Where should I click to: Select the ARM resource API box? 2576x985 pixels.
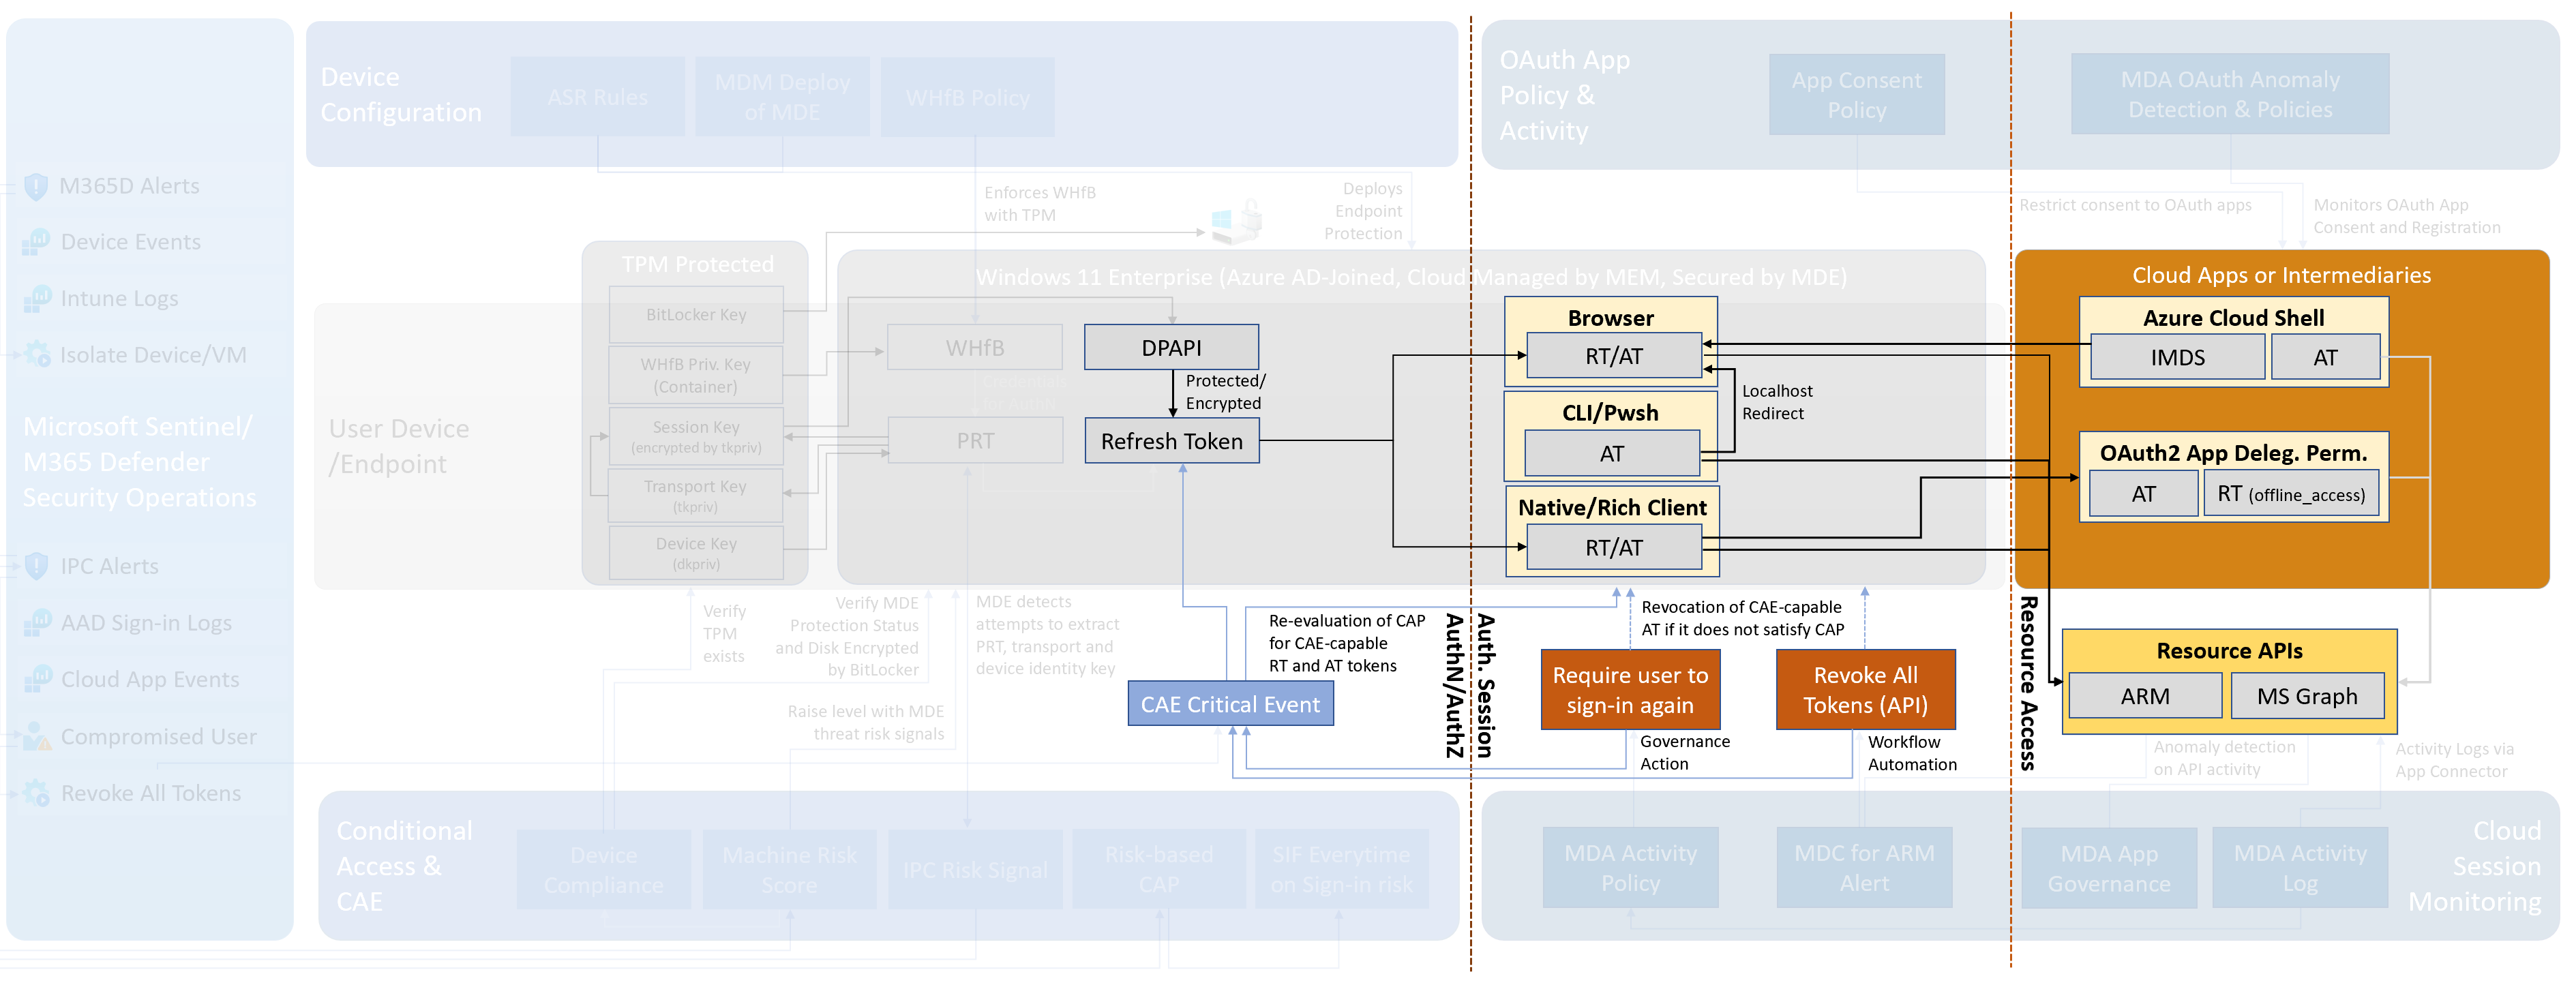click(x=2145, y=696)
